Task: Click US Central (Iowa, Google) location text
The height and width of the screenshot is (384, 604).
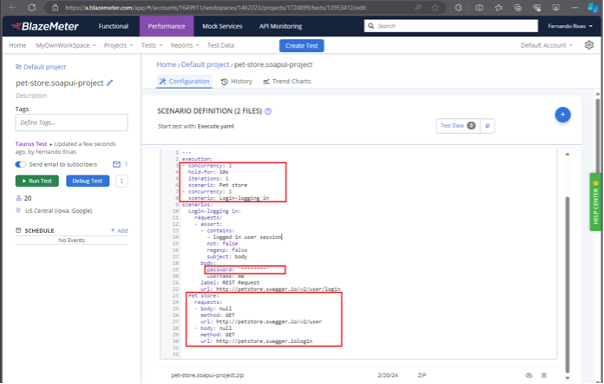Action: coord(59,211)
